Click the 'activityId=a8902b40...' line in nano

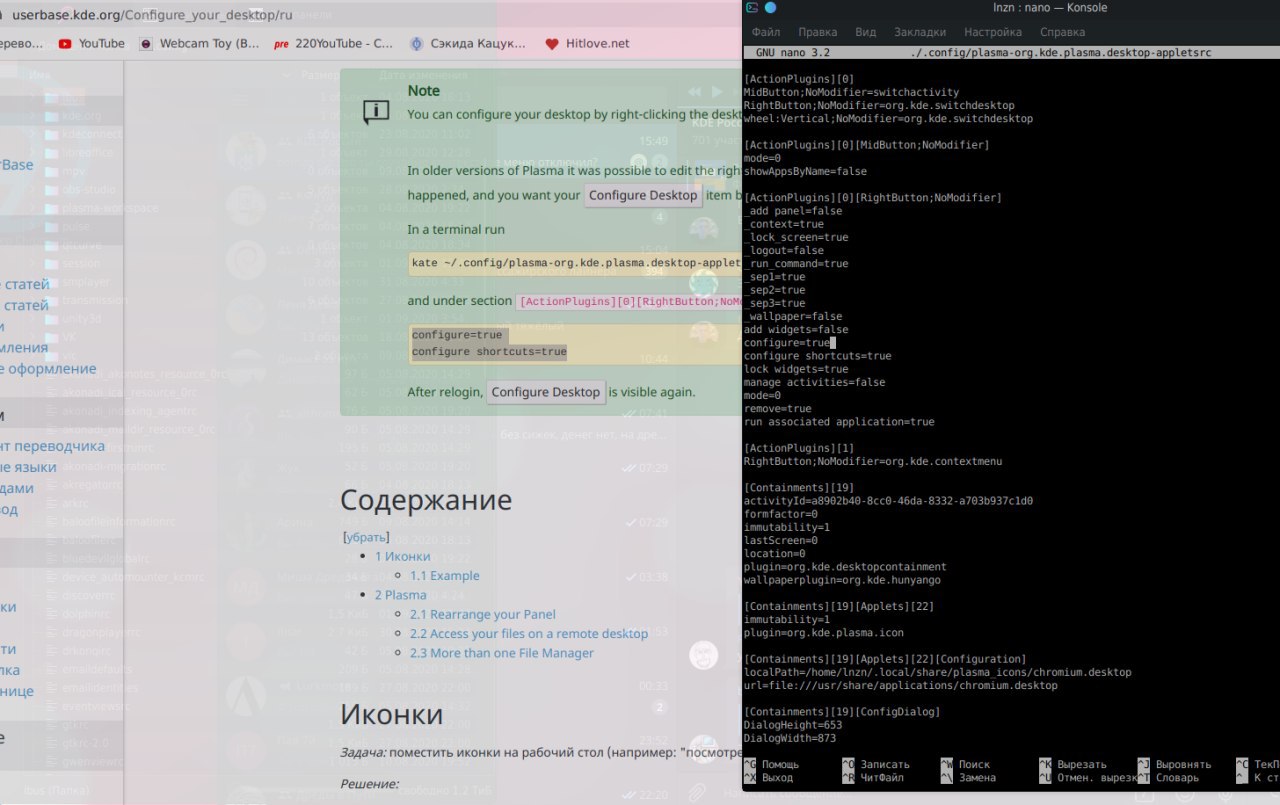click(888, 501)
